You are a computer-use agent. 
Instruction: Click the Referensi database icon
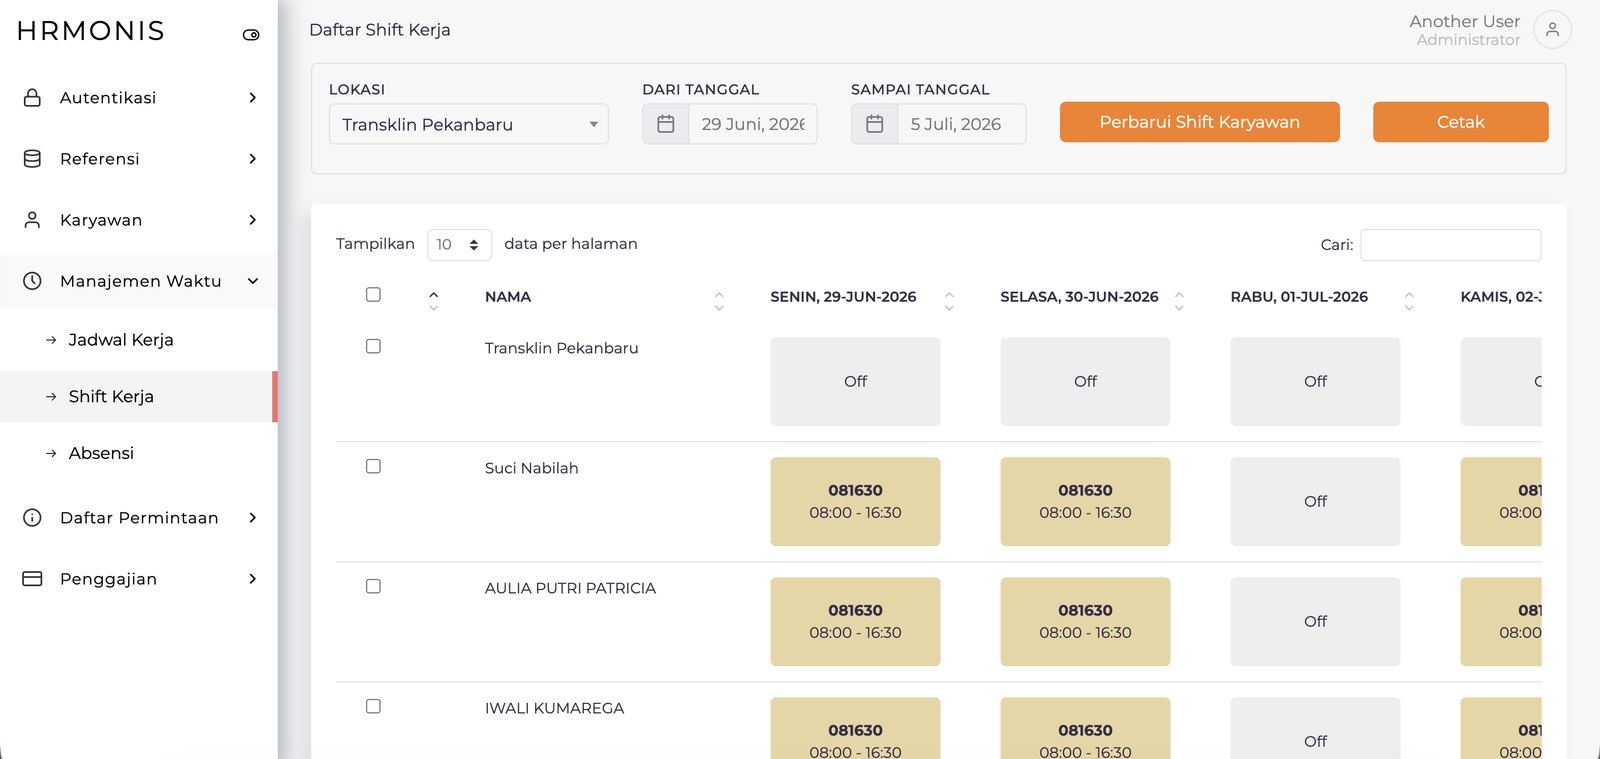point(32,159)
